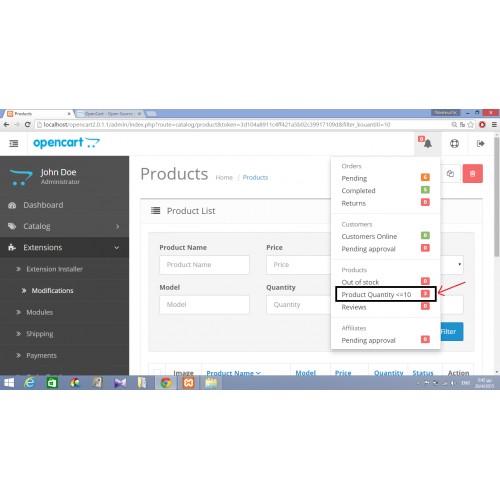Screen dimensions: 500x500
Task: Open Chrome from the Windows taskbar
Action: [166, 383]
